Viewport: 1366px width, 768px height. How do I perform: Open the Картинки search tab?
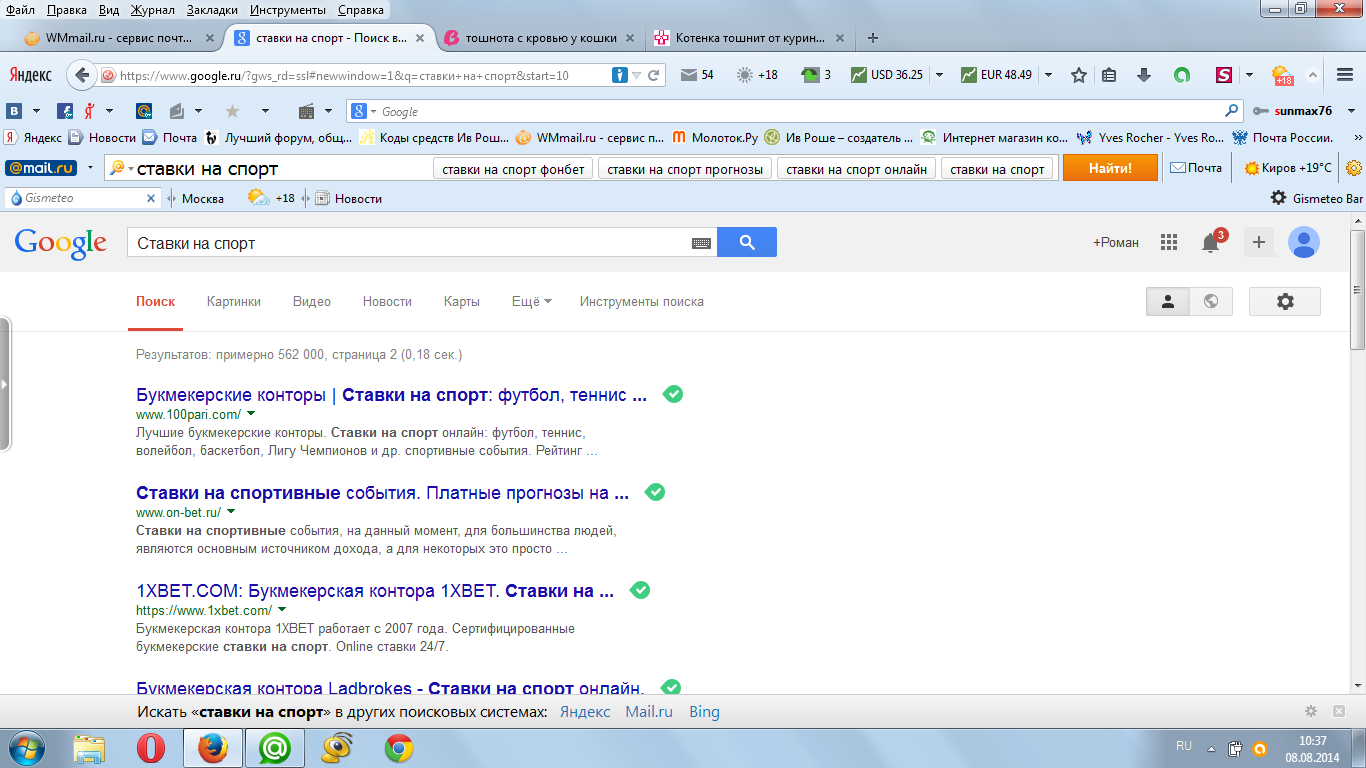tap(234, 301)
